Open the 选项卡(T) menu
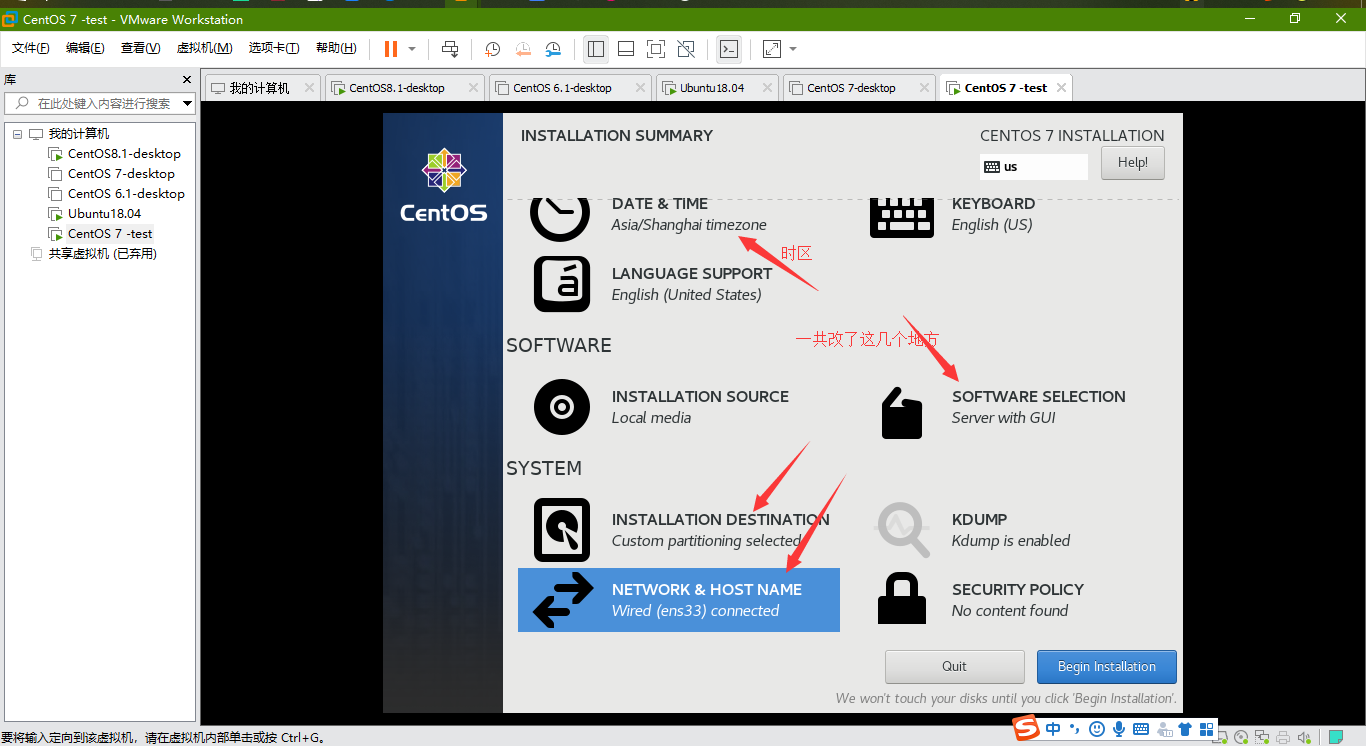The width and height of the screenshot is (1366, 746). click(274, 48)
